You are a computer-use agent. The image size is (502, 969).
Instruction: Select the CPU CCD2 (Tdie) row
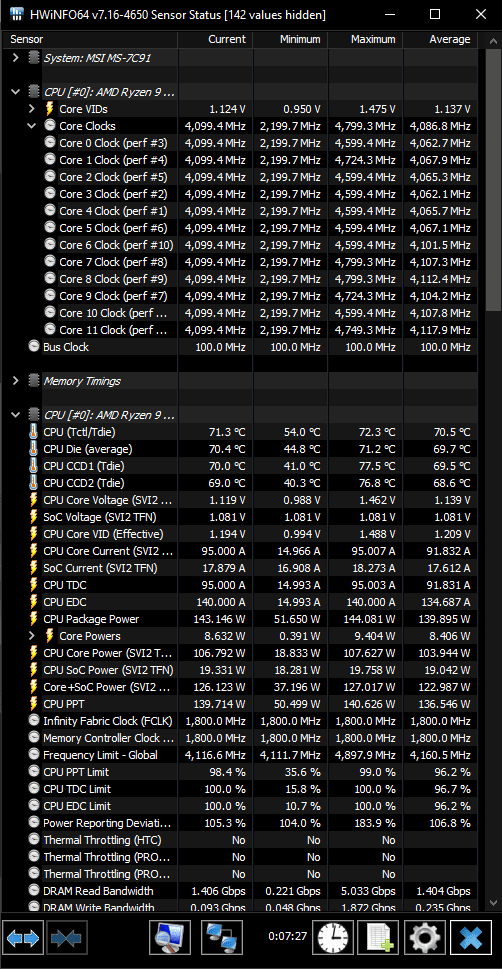pos(241,483)
